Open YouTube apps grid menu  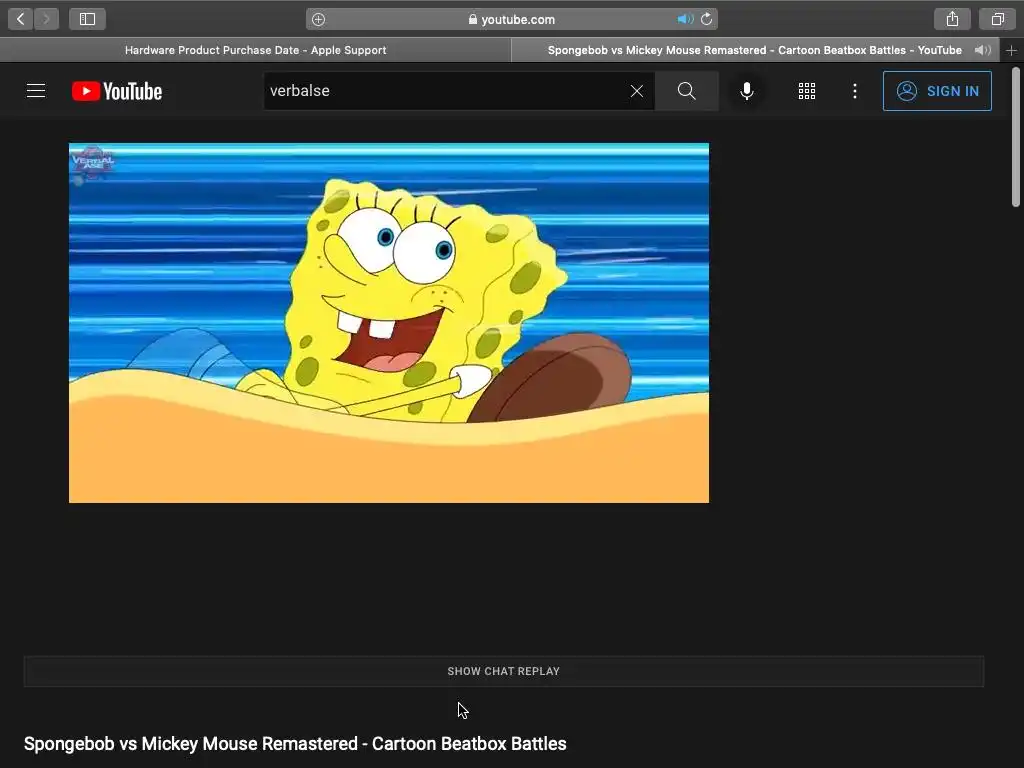[807, 91]
